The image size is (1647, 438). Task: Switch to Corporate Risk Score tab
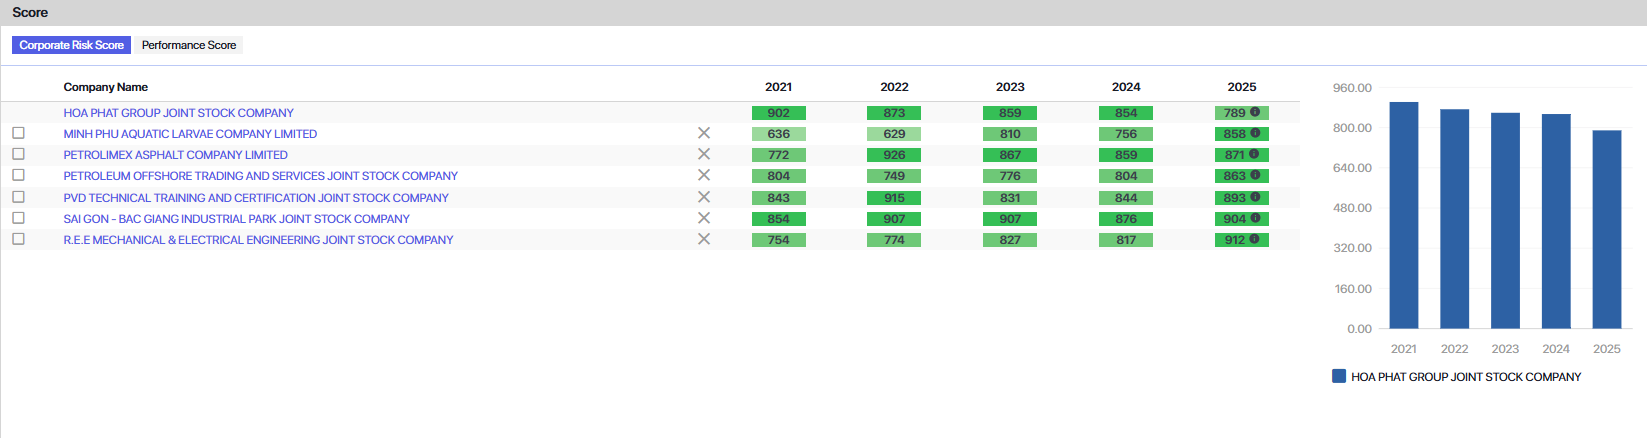click(71, 45)
